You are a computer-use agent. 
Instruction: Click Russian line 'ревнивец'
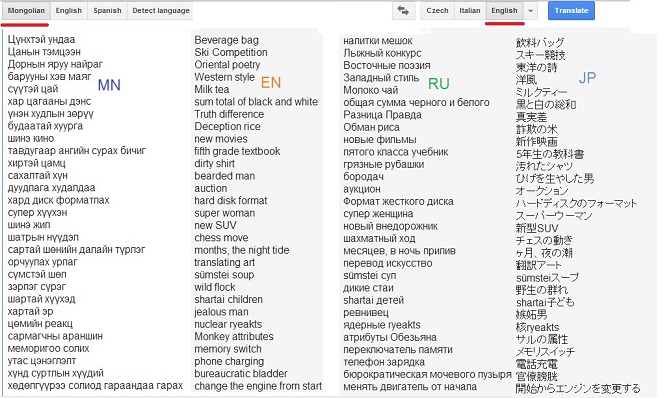click(x=366, y=313)
